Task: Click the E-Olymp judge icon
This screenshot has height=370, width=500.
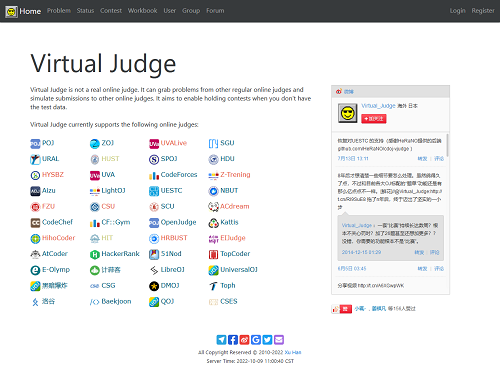Action: [x=35, y=270]
